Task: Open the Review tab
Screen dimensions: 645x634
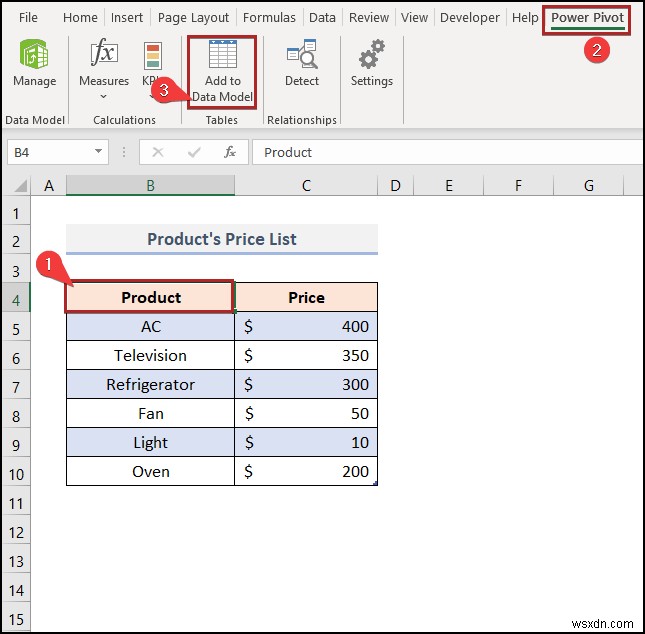Action: tap(369, 18)
